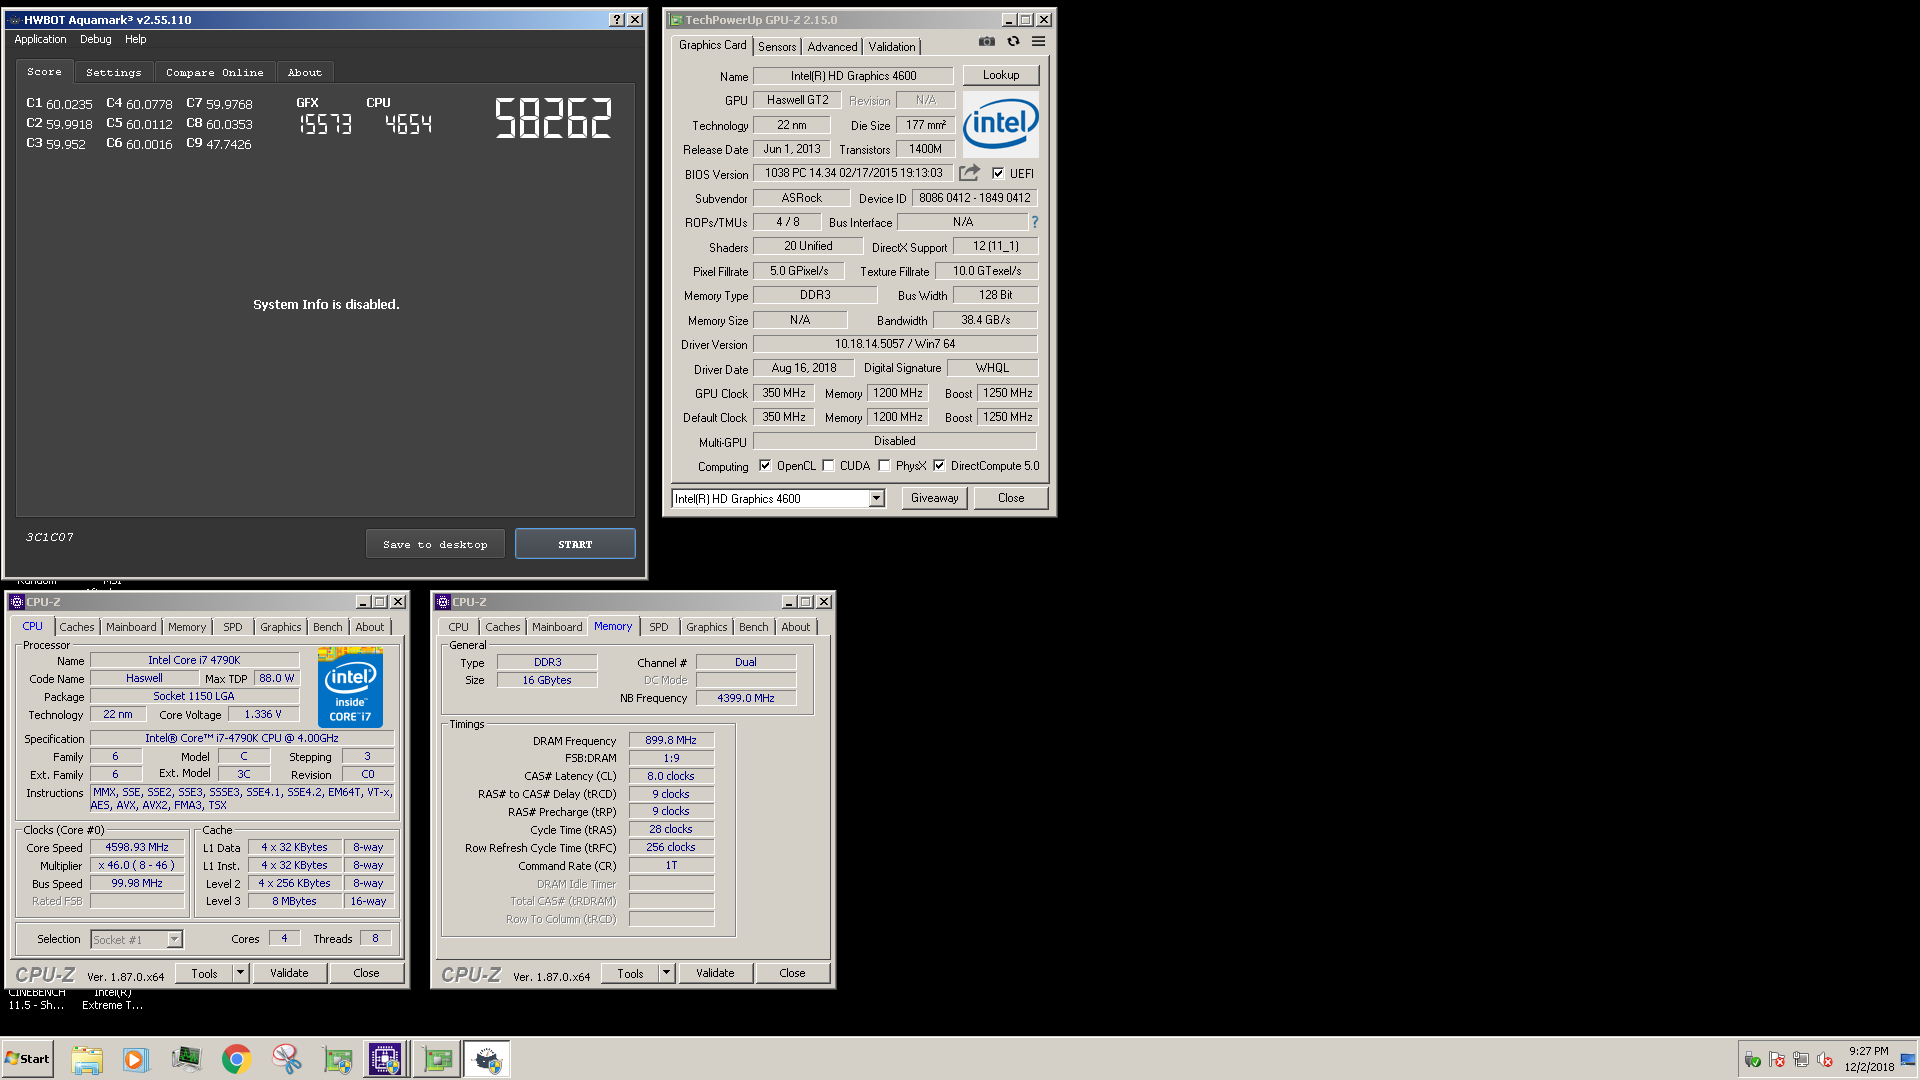Switch to the Sensors tab in GPU-Z
Viewport: 1920px width, 1080px height.
pos(777,47)
